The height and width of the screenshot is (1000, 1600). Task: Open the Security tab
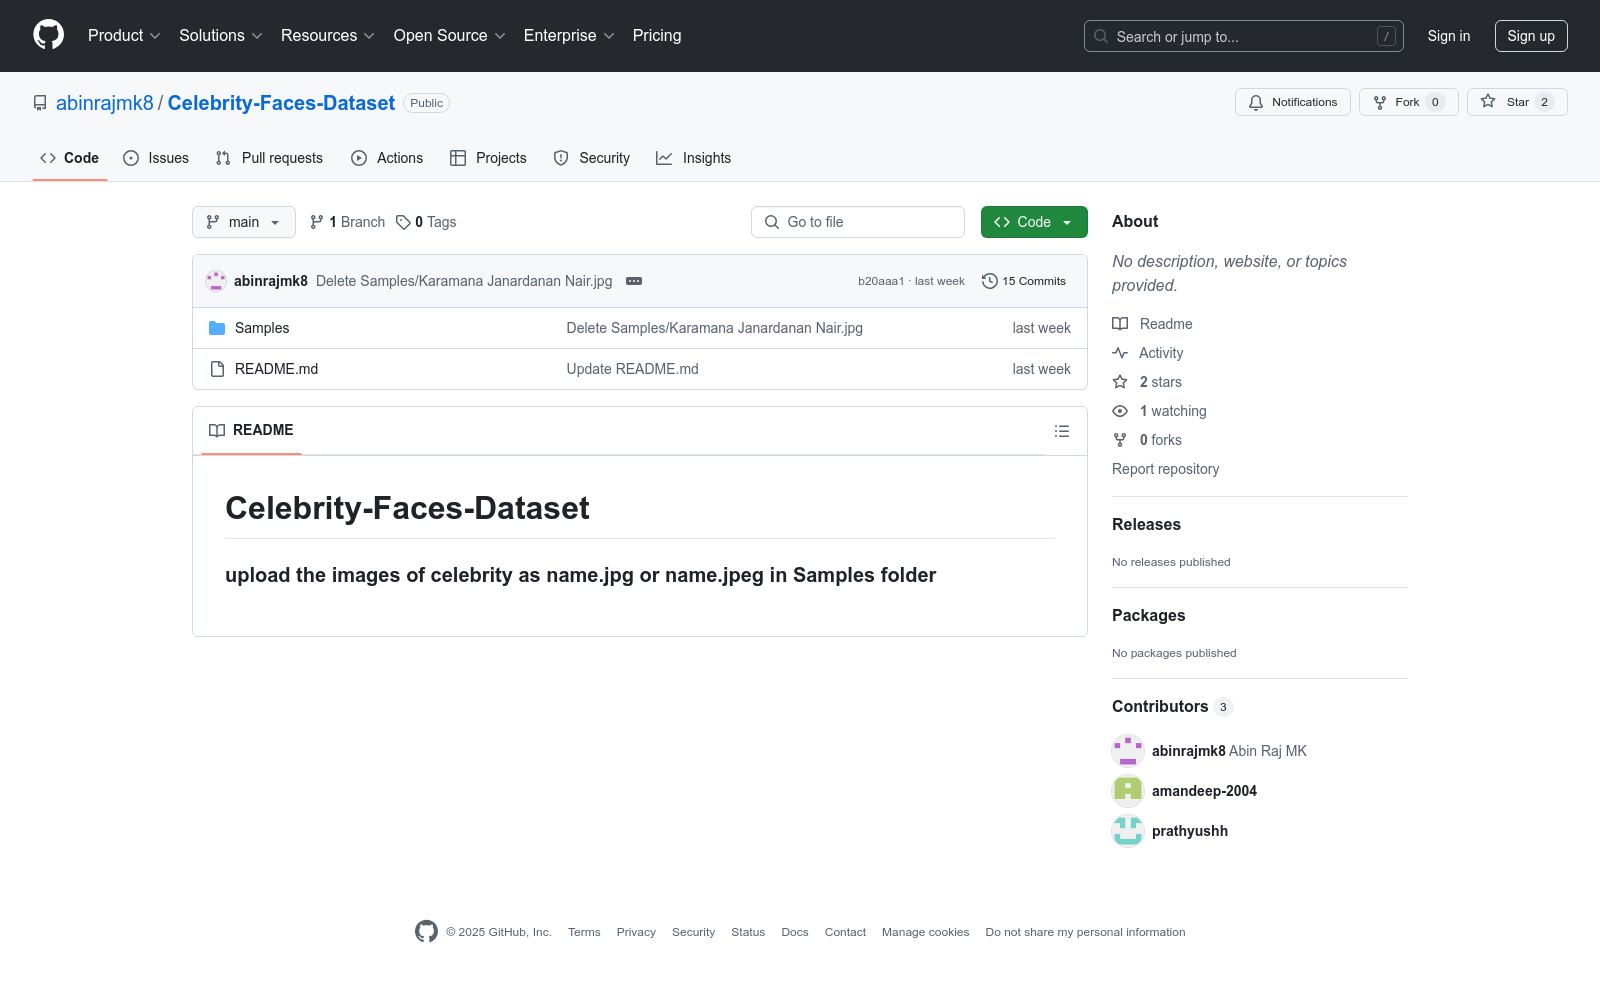(592, 158)
